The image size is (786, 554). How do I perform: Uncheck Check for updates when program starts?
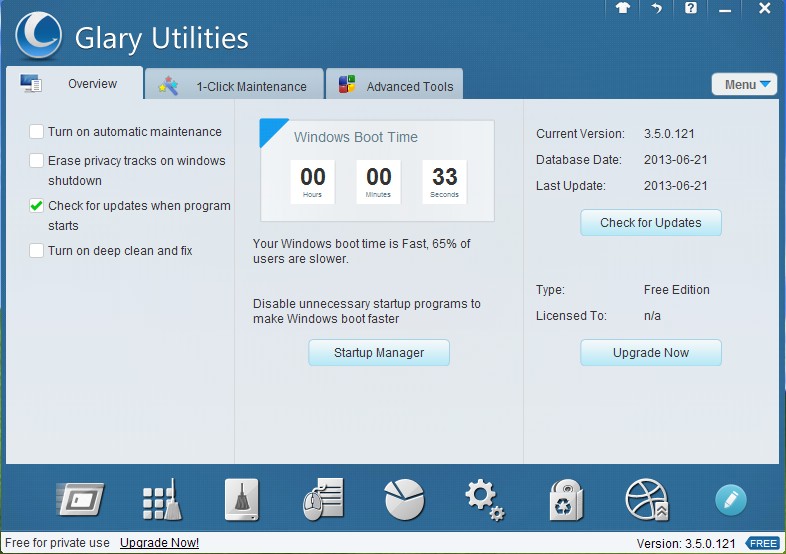point(37,206)
